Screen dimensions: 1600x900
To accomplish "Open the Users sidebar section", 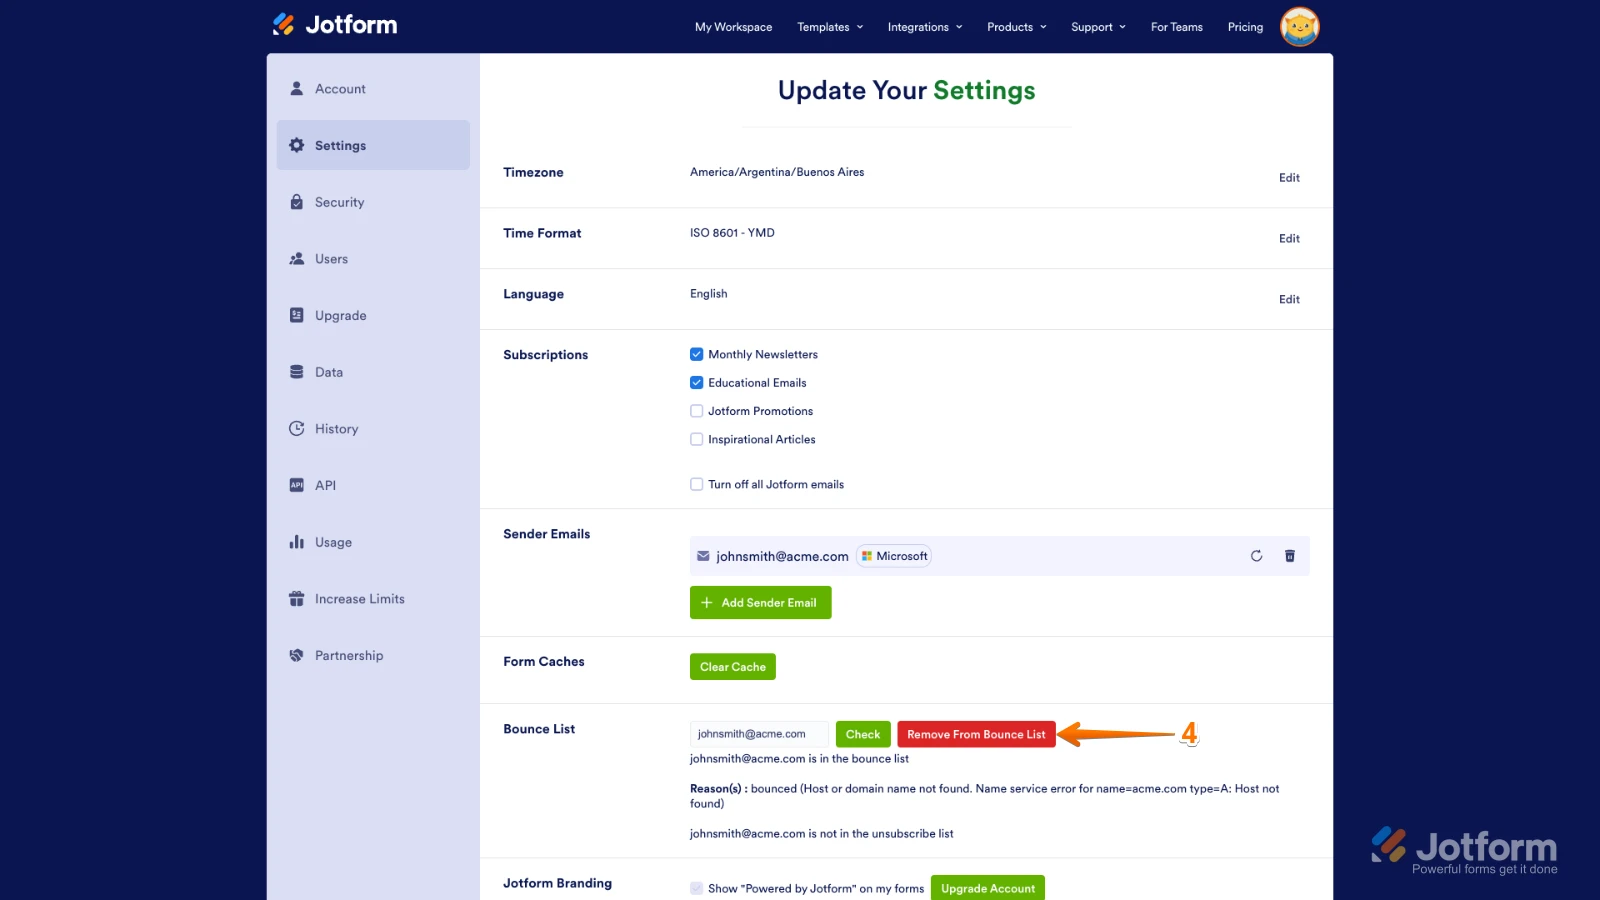I will click(x=373, y=259).
